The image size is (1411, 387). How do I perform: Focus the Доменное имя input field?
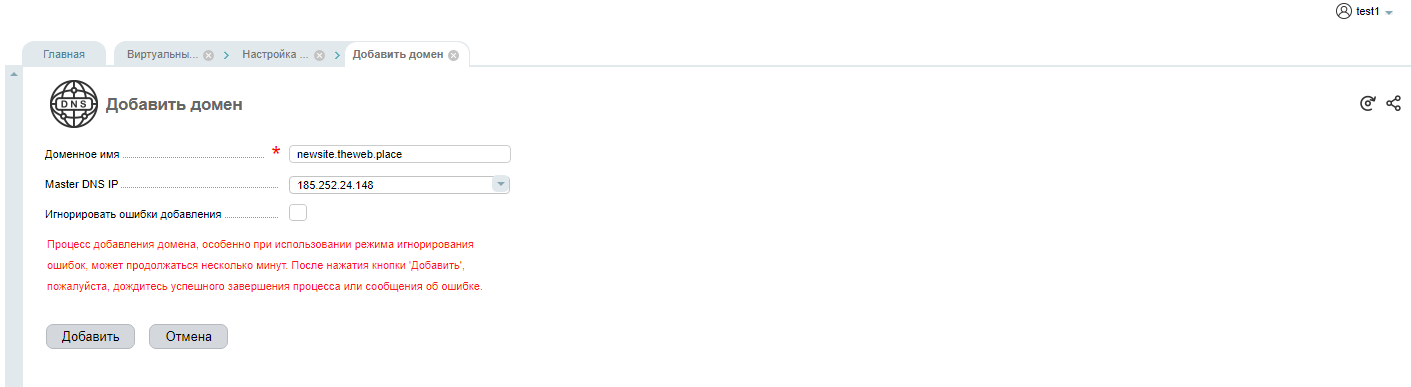(x=399, y=154)
